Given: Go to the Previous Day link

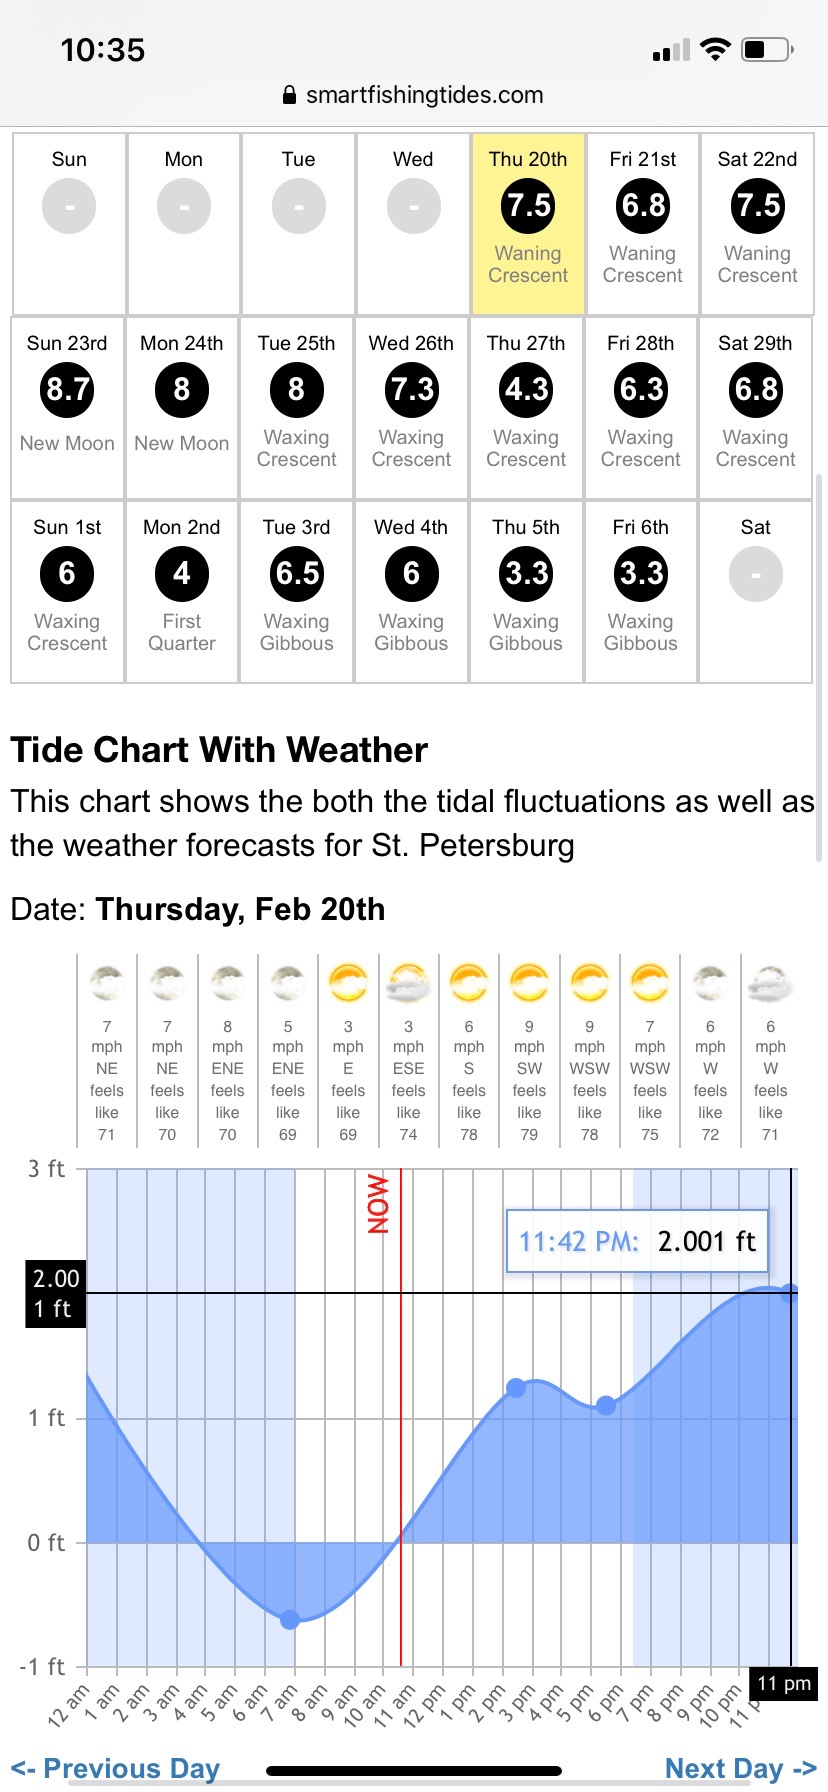Looking at the screenshot, I should tap(115, 1768).
